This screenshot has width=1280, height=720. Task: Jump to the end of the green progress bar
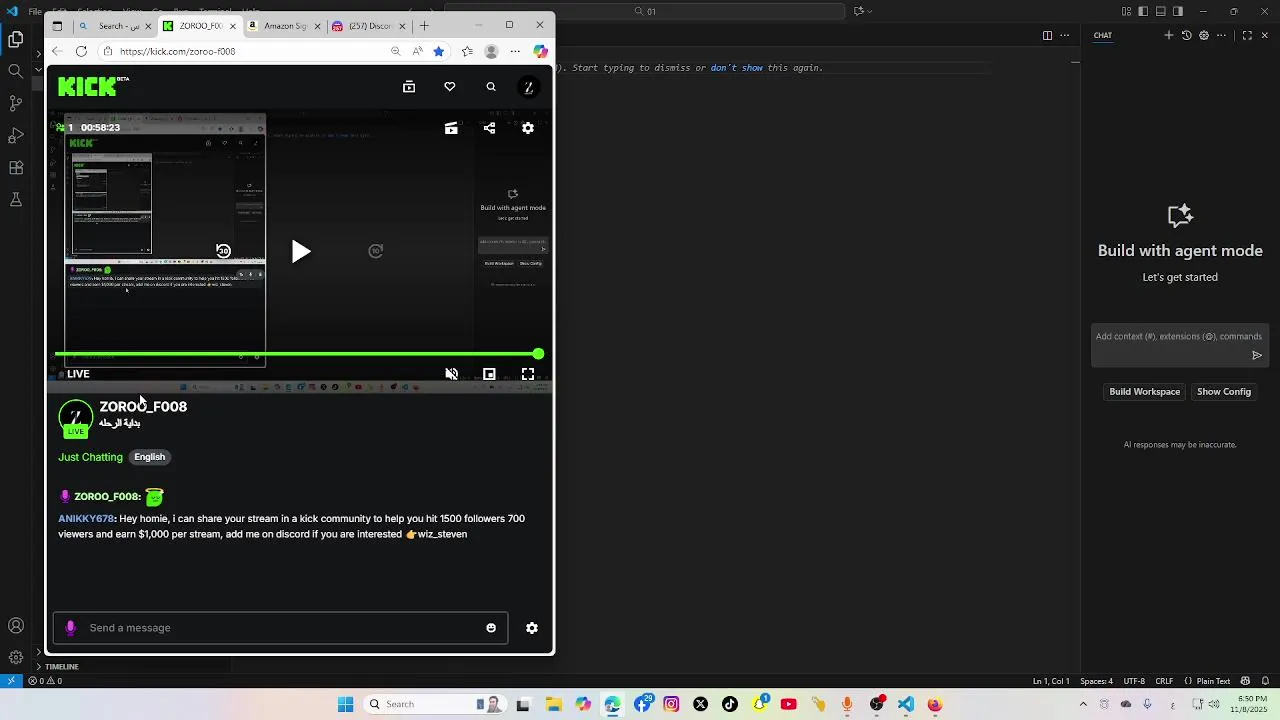(x=538, y=354)
